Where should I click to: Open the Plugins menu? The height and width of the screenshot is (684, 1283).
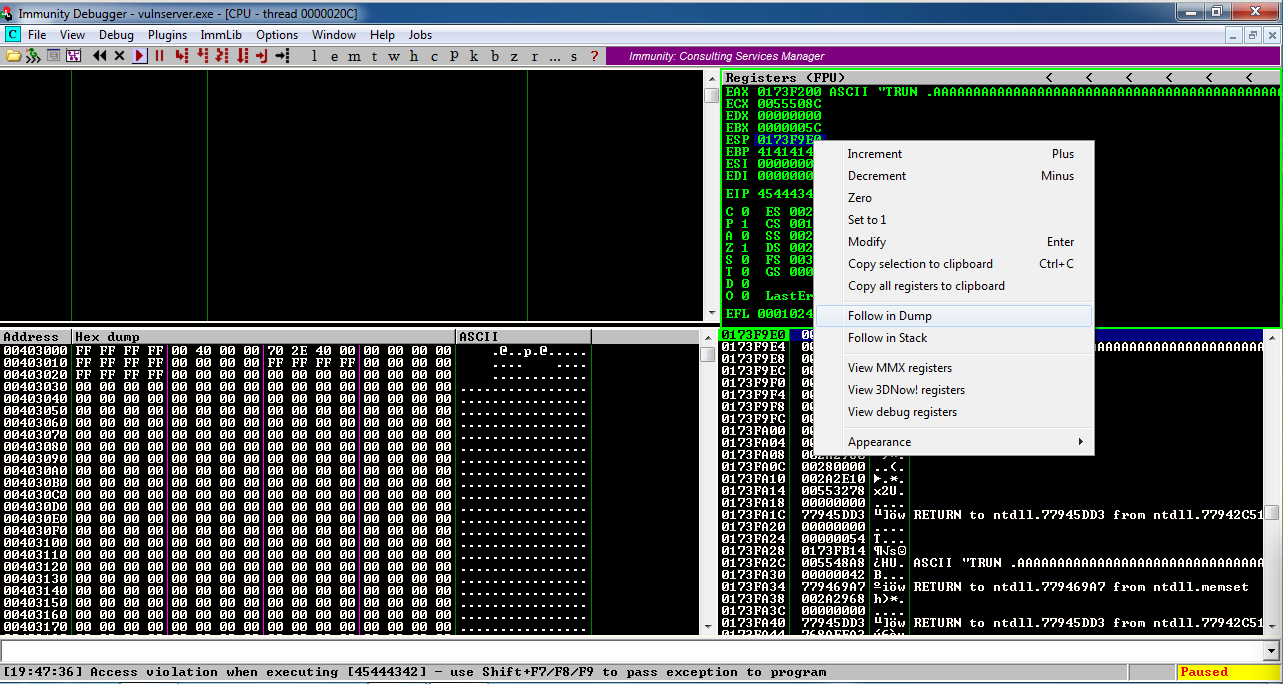tap(167, 35)
